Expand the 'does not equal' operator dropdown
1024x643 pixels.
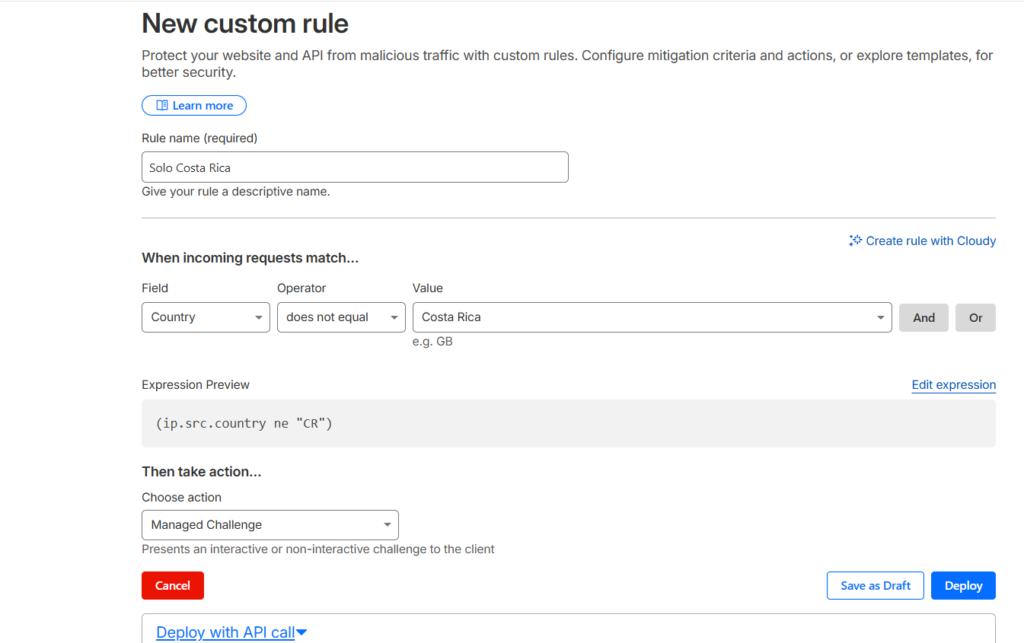pyautogui.click(x=341, y=317)
